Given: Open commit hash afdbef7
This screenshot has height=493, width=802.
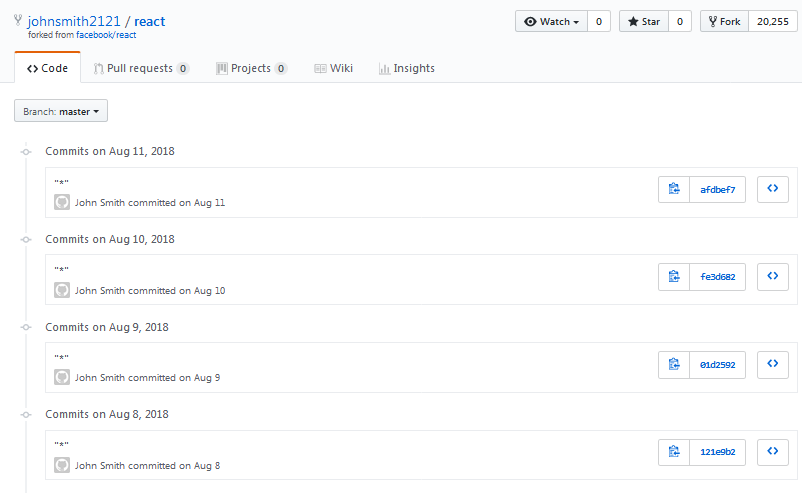Looking at the screenshot, I should click(718, 189).
